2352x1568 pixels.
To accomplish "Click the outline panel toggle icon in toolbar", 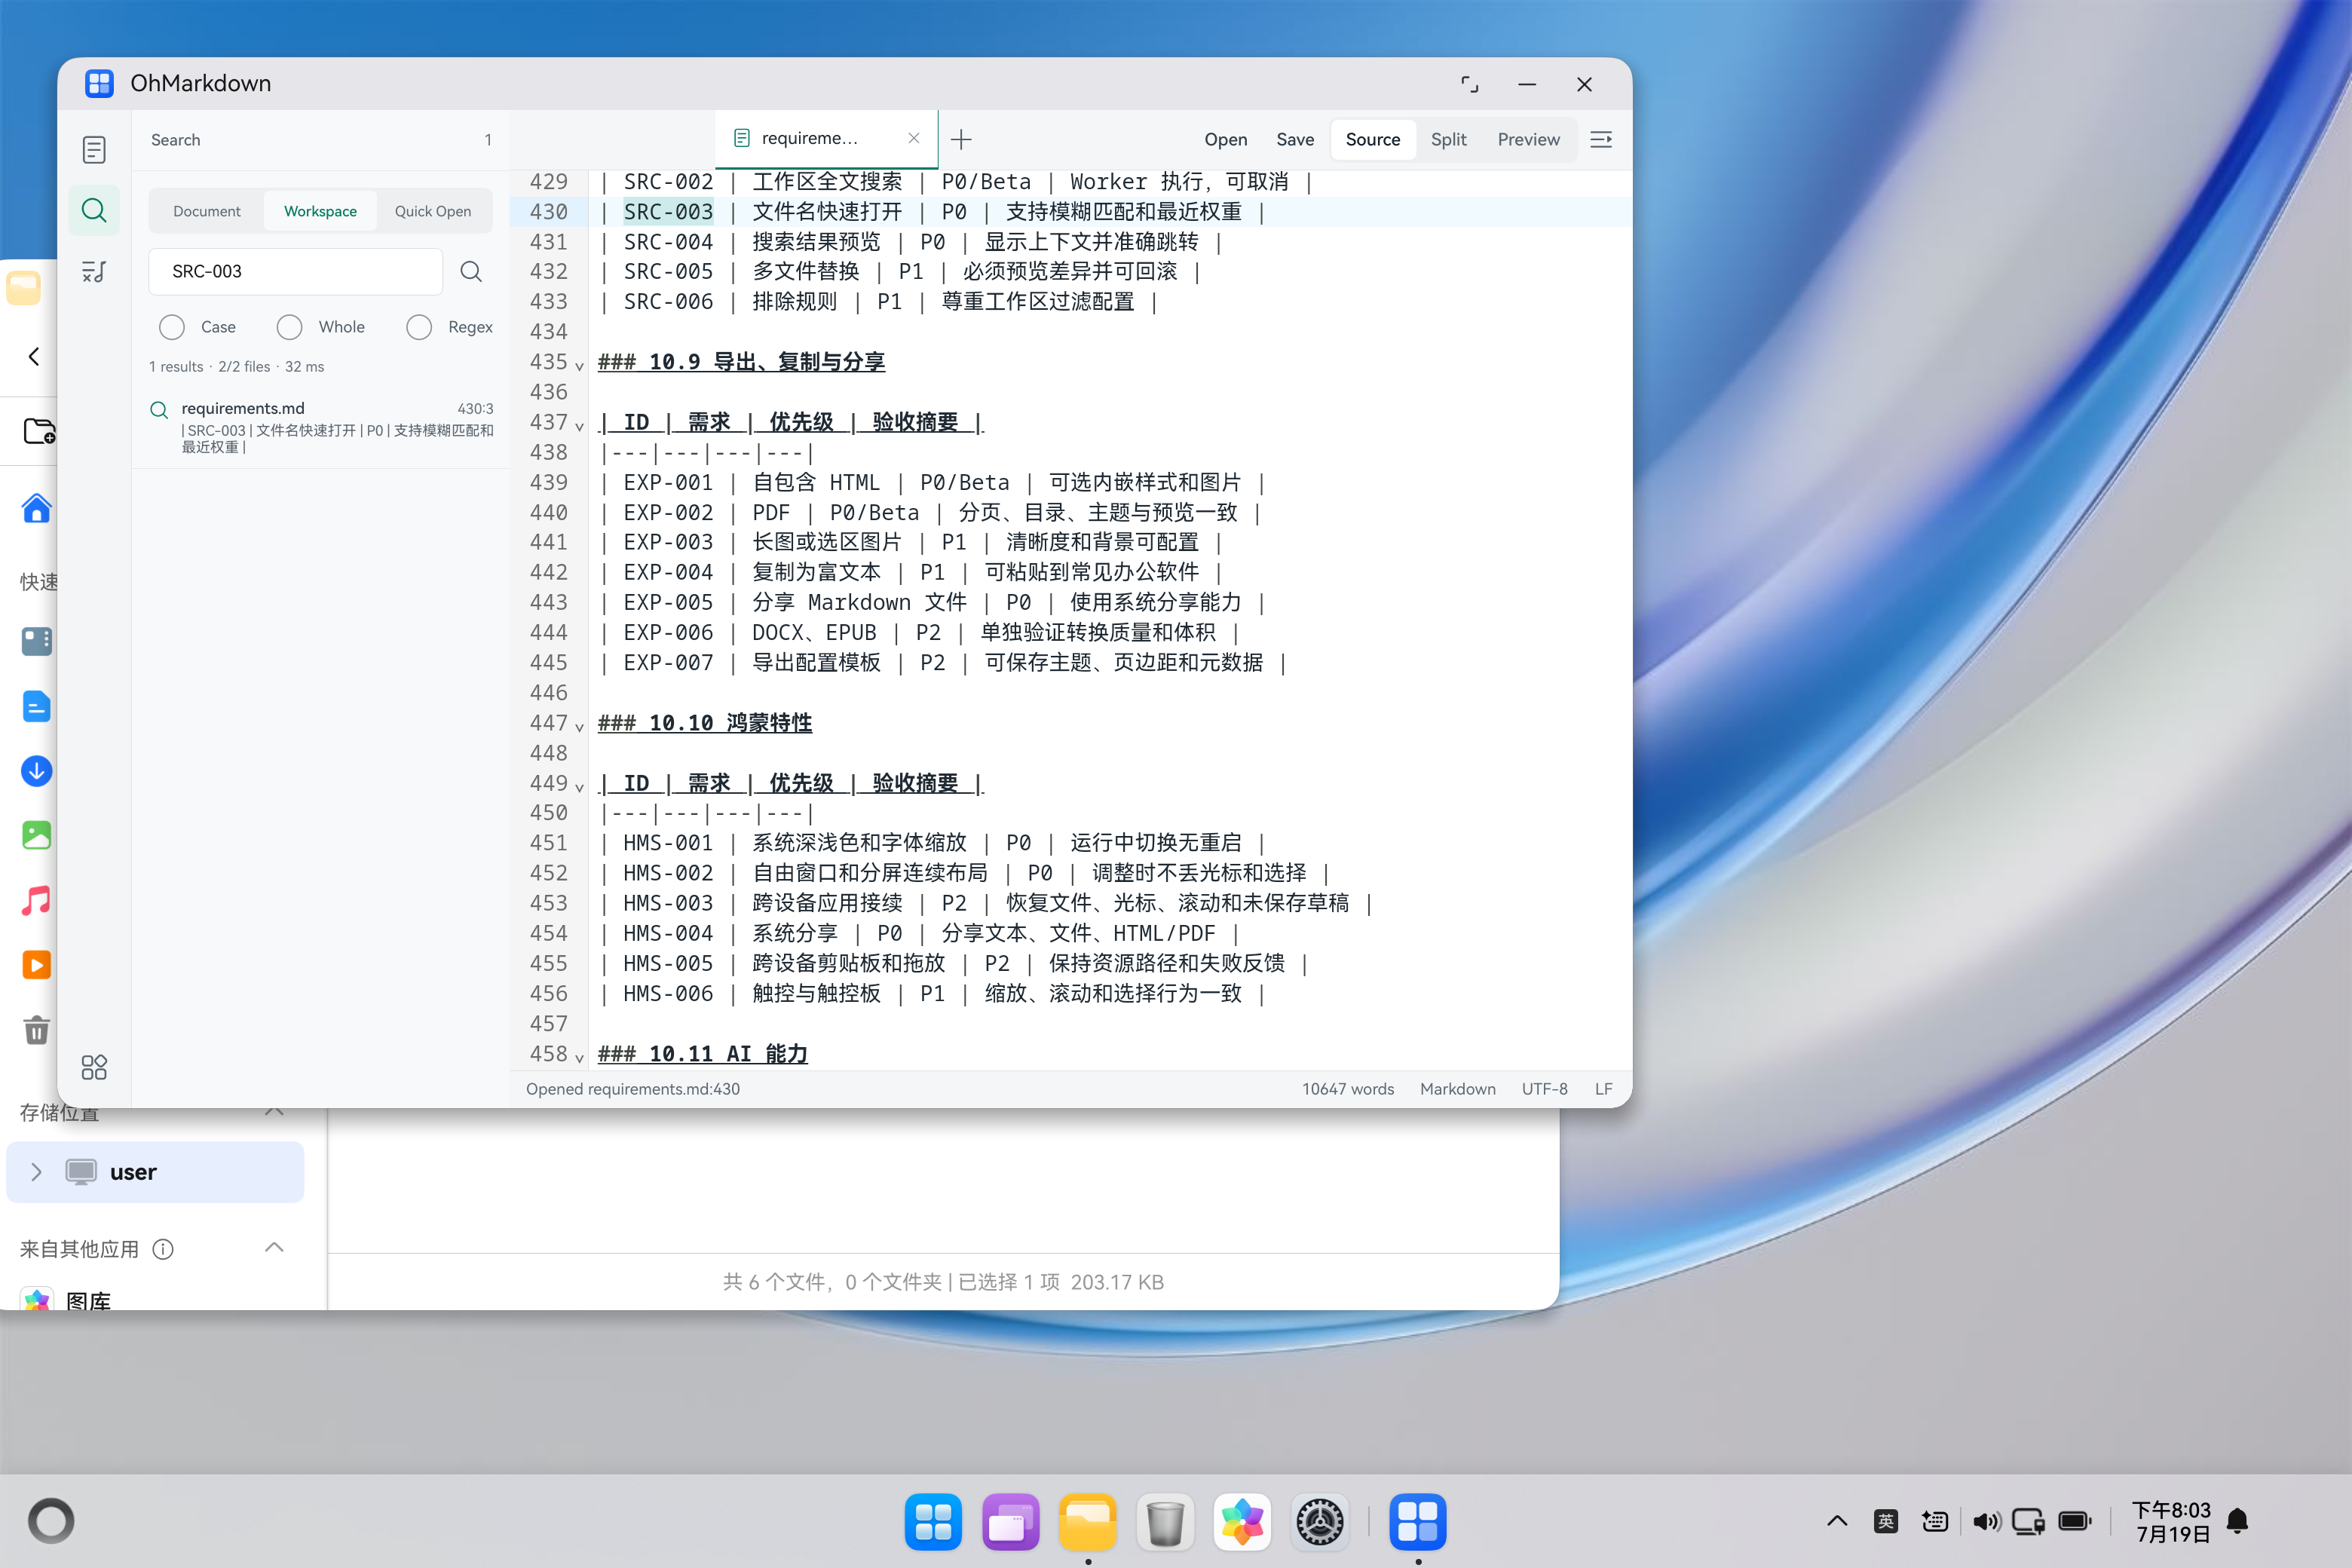I will (x=1600, y=139).
